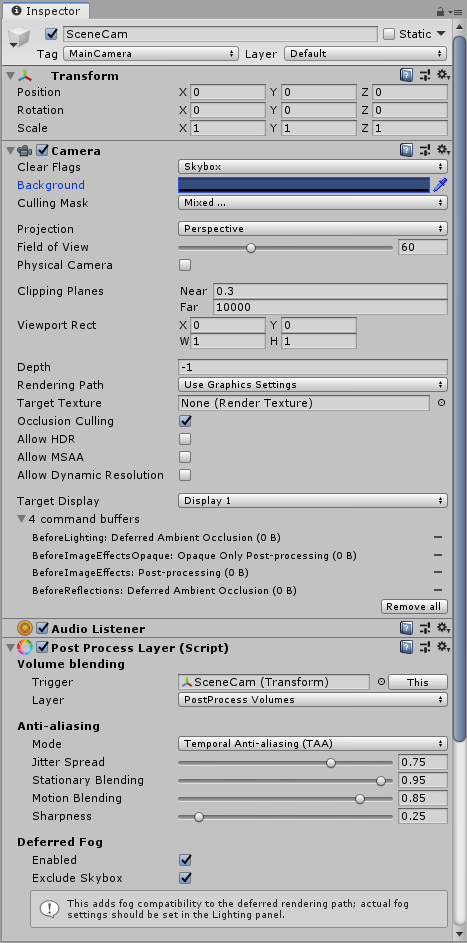This screenshot has height=943, width=467.
Task: Open Transform component gear settings menu
Action: click(x=443, y=76)
